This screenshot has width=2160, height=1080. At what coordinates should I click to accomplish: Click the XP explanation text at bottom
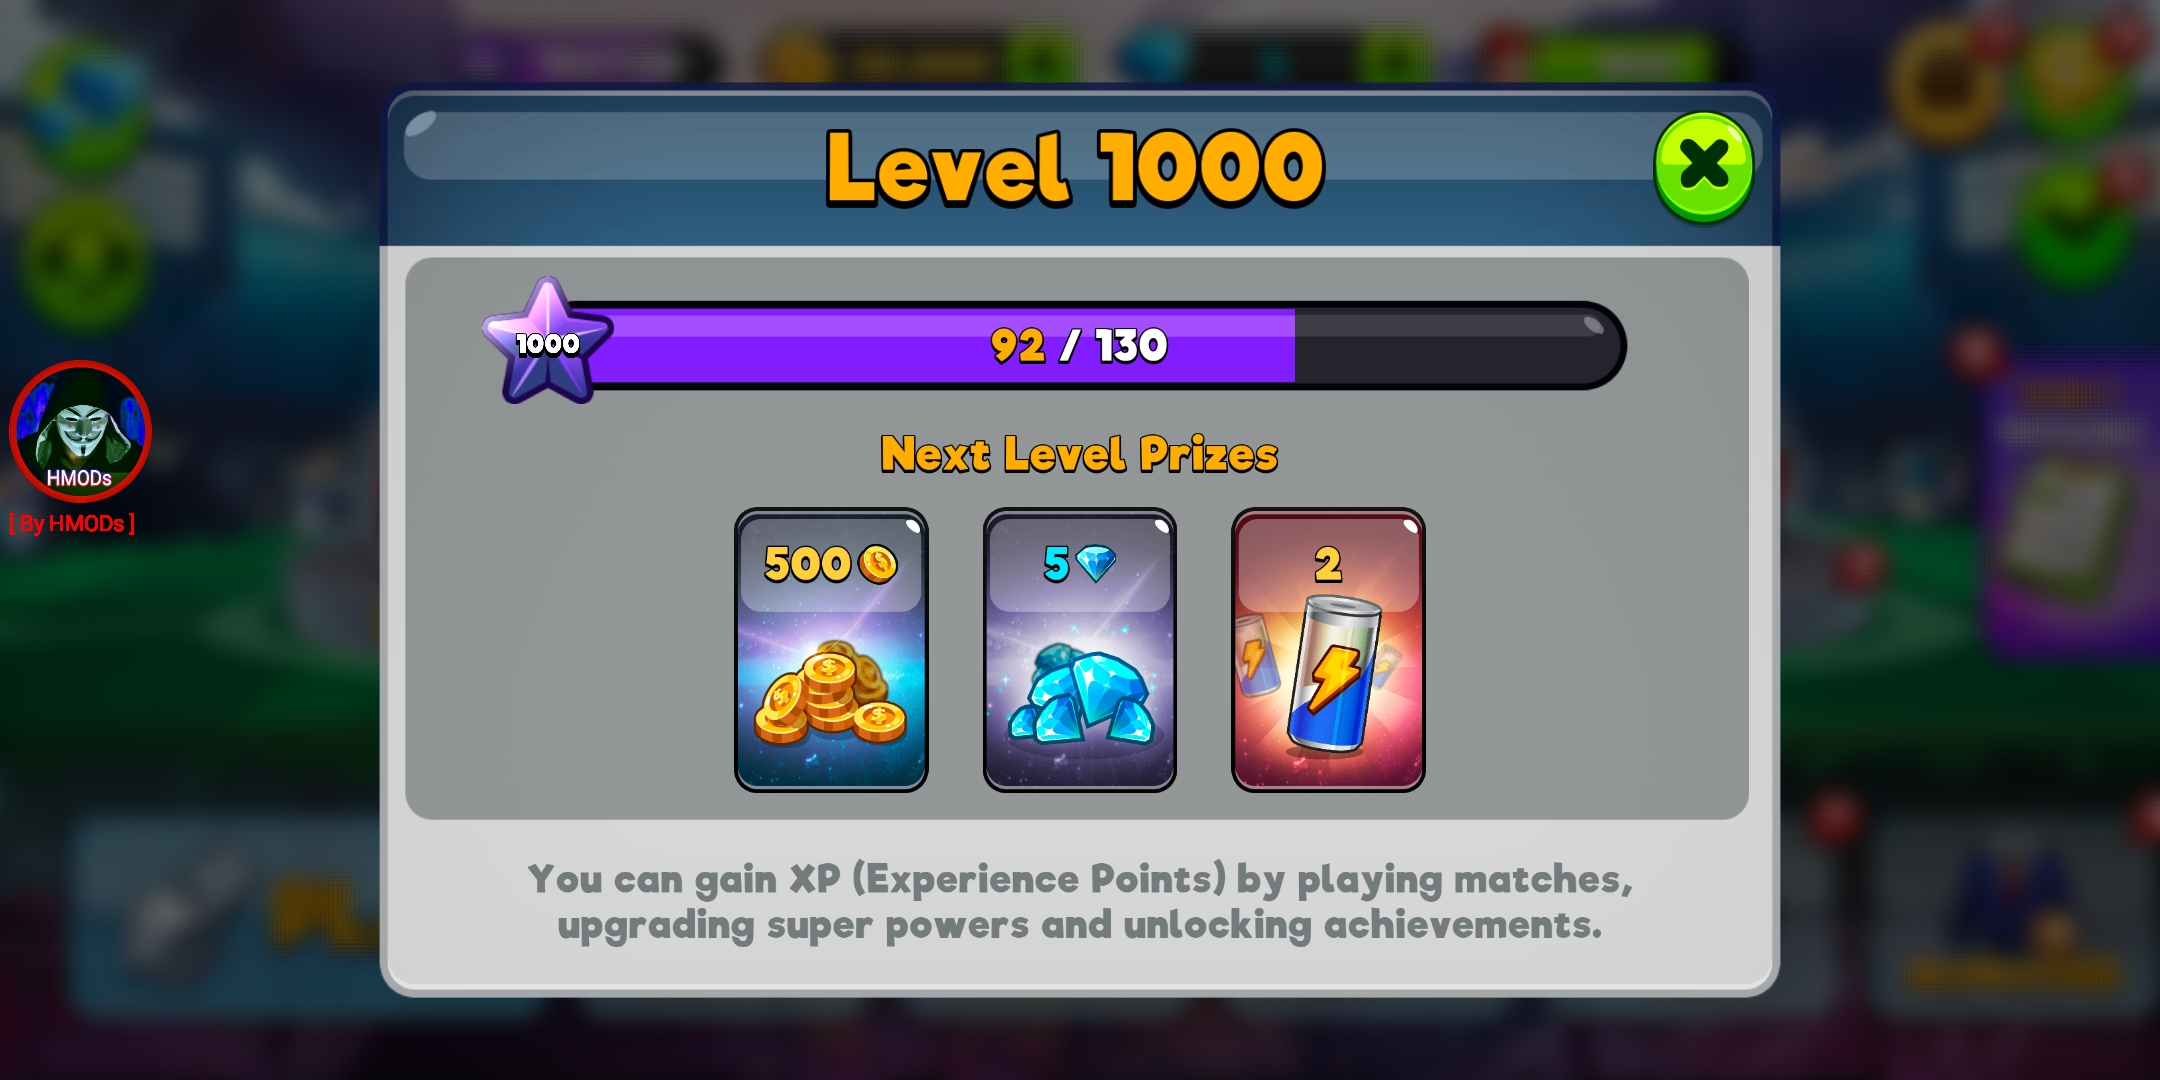point(1080,902)
